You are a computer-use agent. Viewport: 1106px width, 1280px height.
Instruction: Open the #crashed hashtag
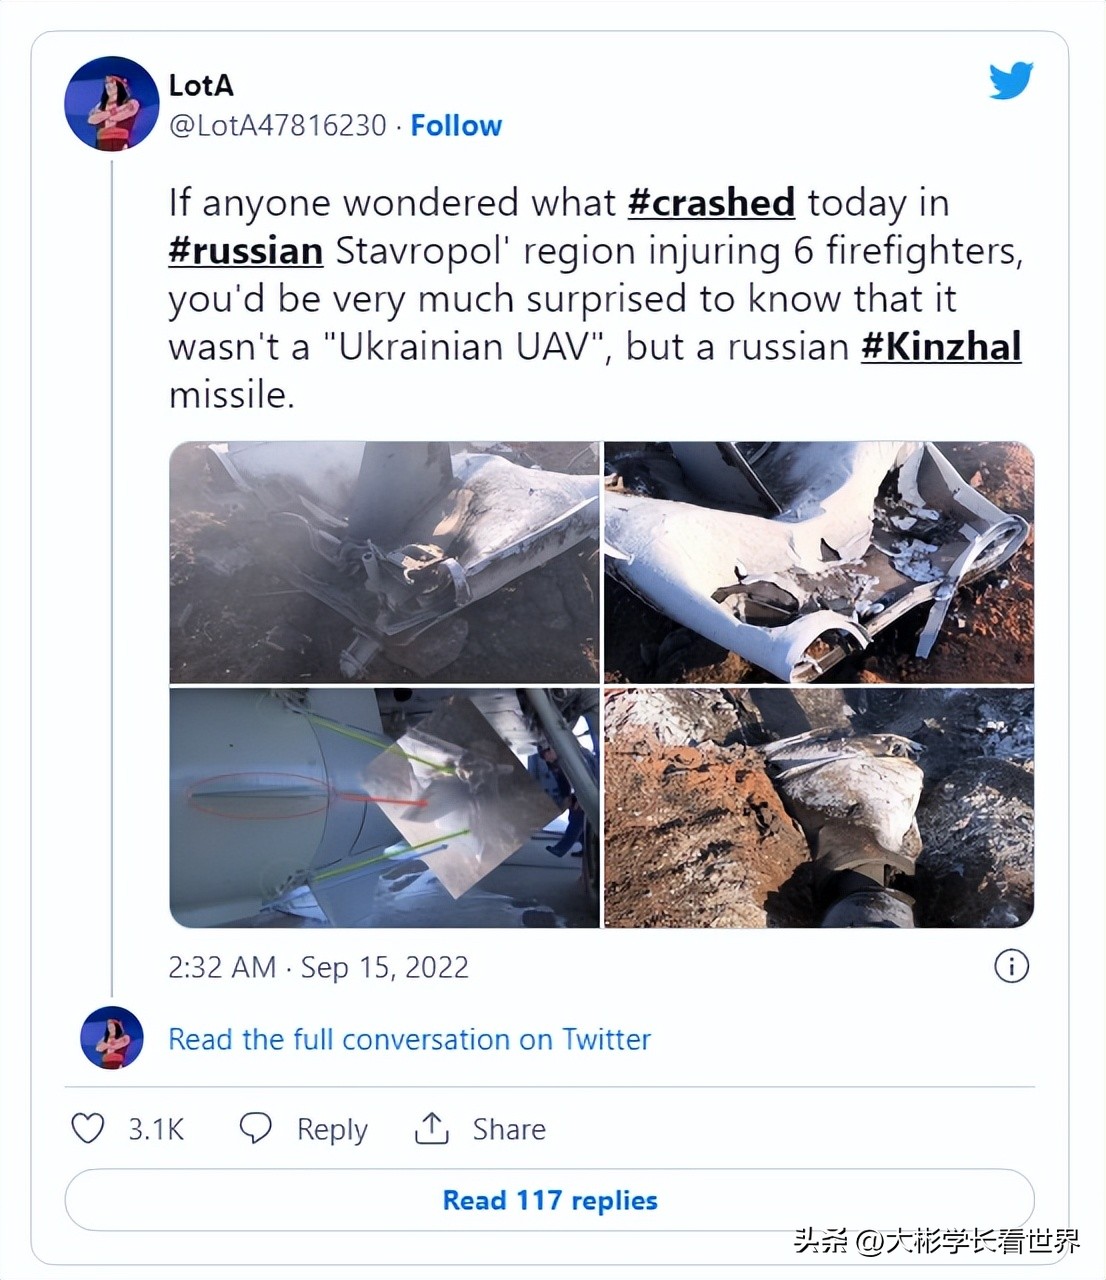point(711,203)
